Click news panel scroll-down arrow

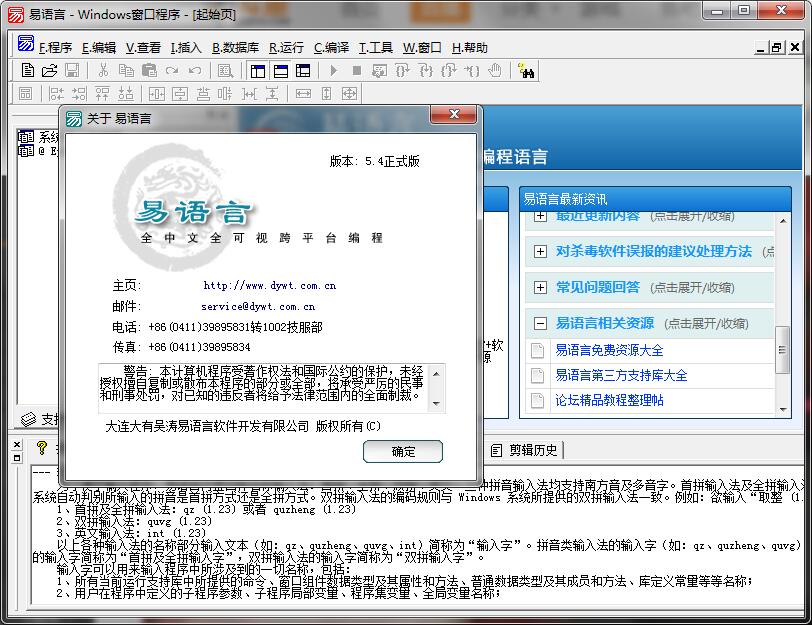[782, 409]
